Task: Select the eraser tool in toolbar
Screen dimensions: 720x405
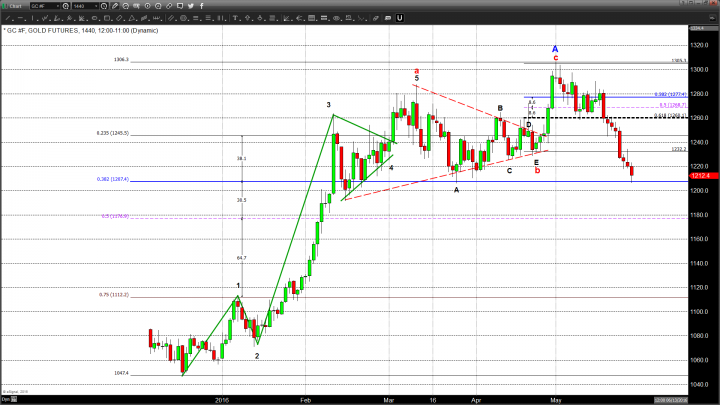Action: 376,18
